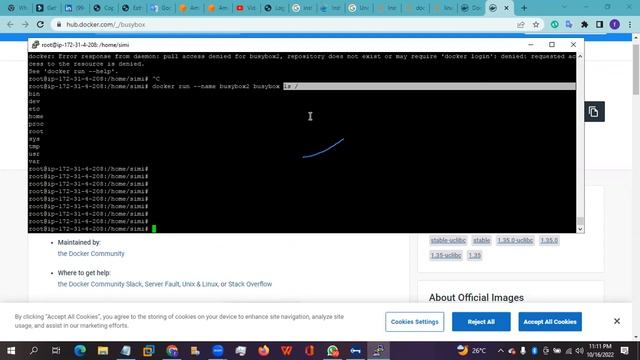Open Chrome three-dot menu
This screenshot has width=640, height=360.
click(630, 24)
